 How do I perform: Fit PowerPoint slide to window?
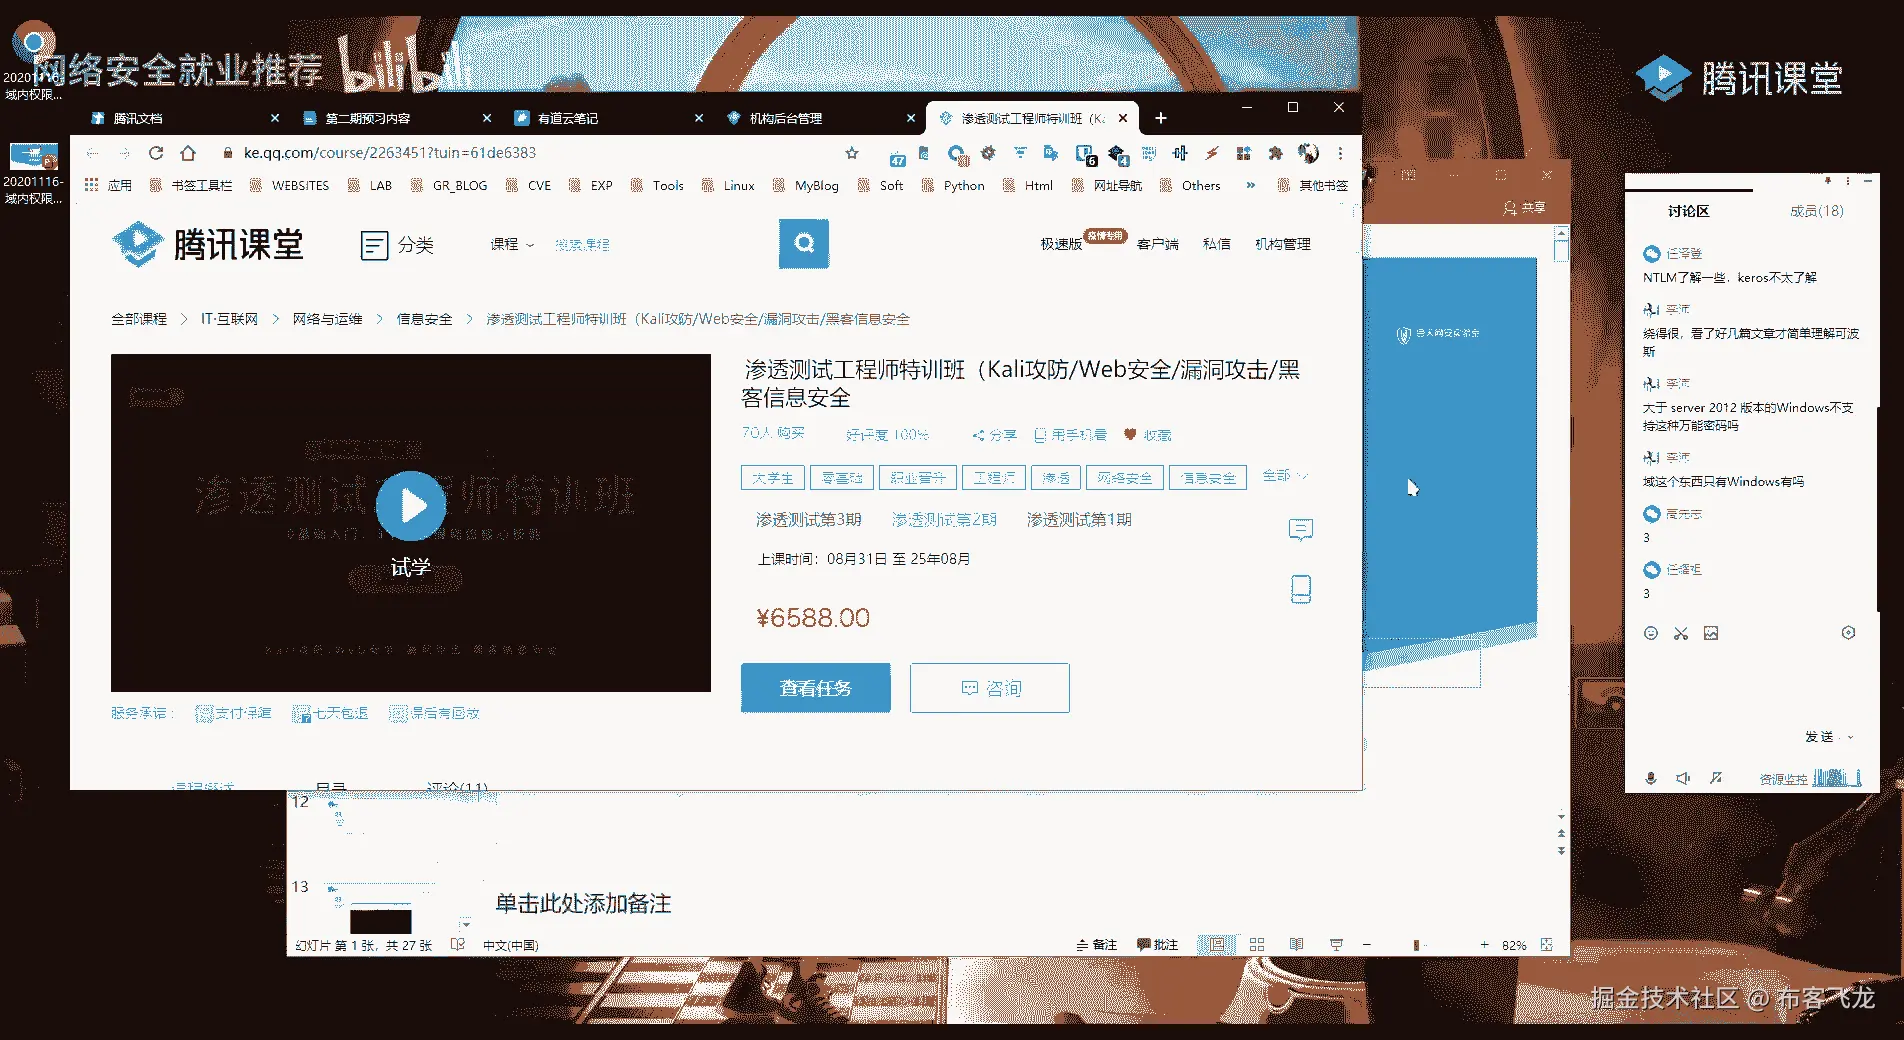click(1547, 944)
